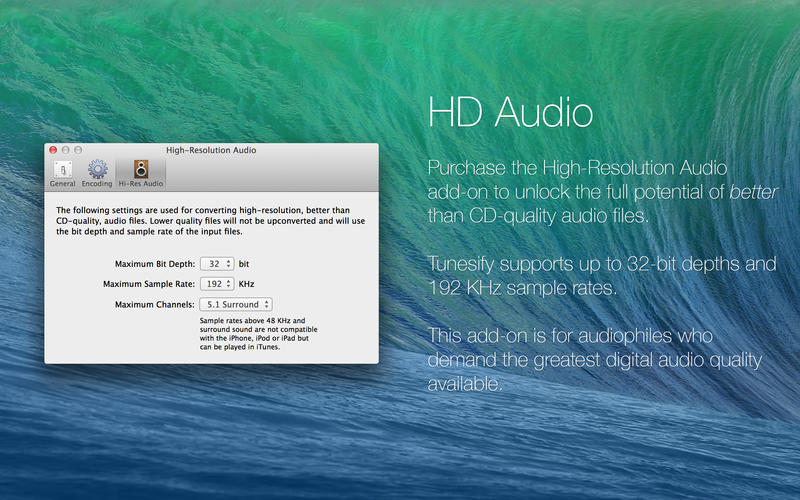The image size is (800, 500).
Task: Click the 'Purchase the High-Resolution Audio' paragraph
Action: (603, 192)
